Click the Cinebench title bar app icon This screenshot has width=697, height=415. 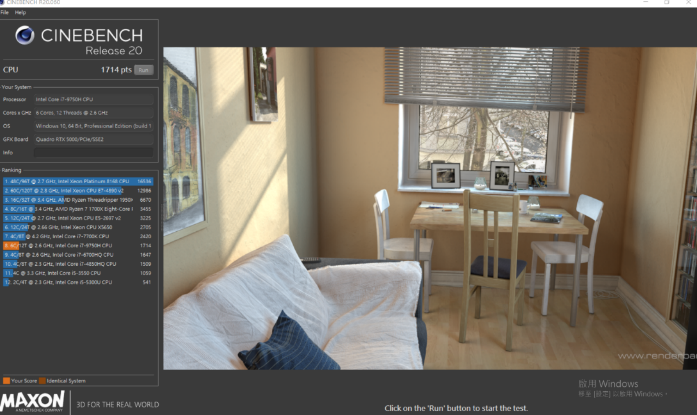pos(5,3)
